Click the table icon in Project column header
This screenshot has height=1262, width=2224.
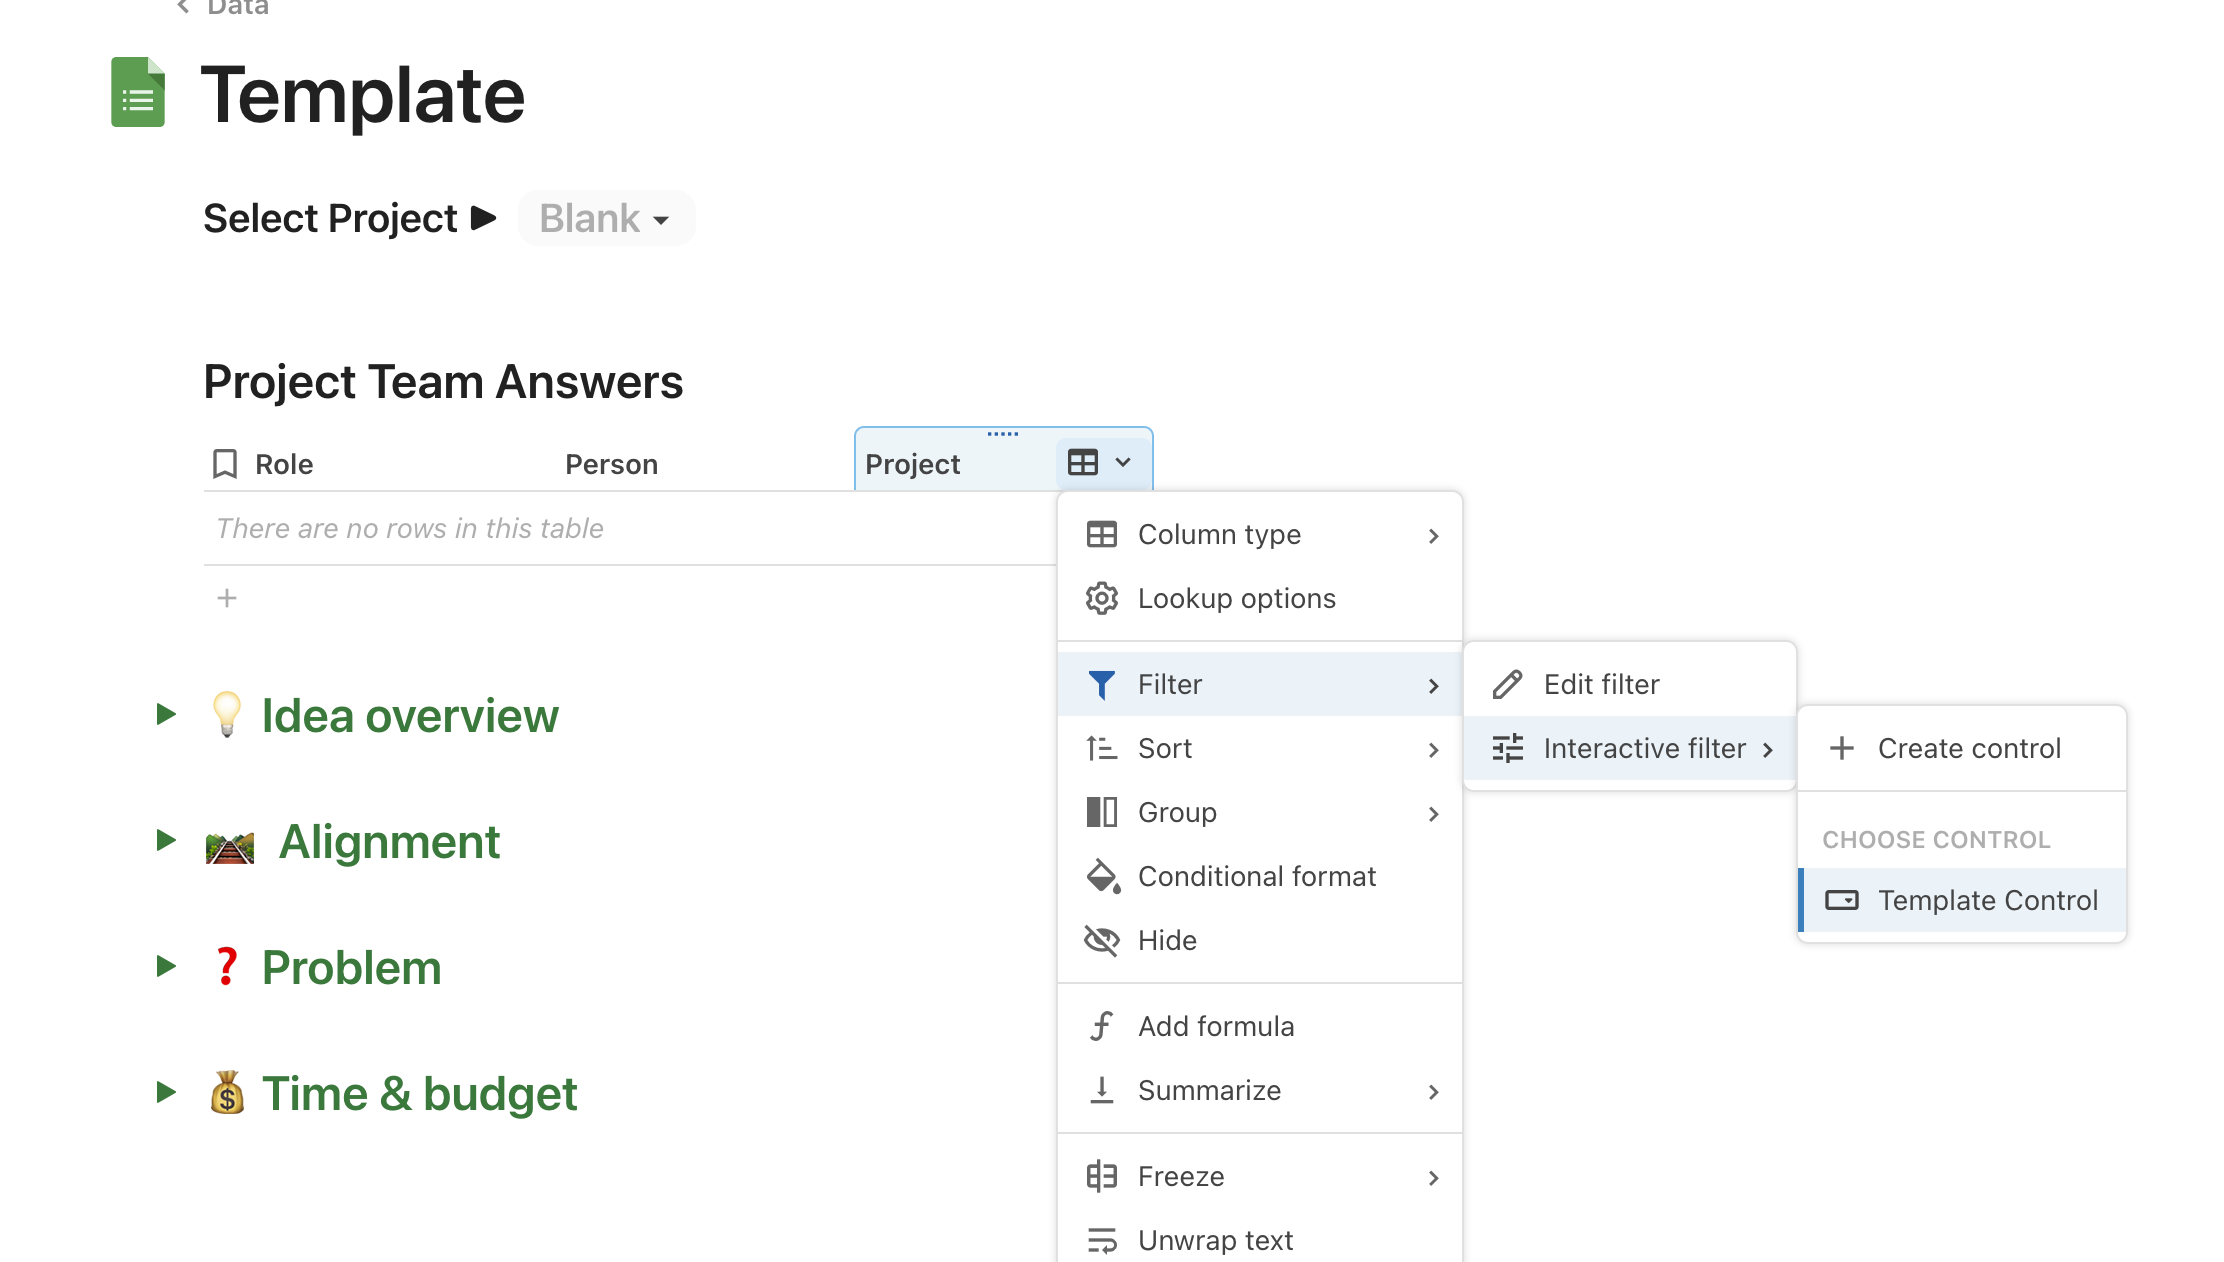coord(1083,463)
